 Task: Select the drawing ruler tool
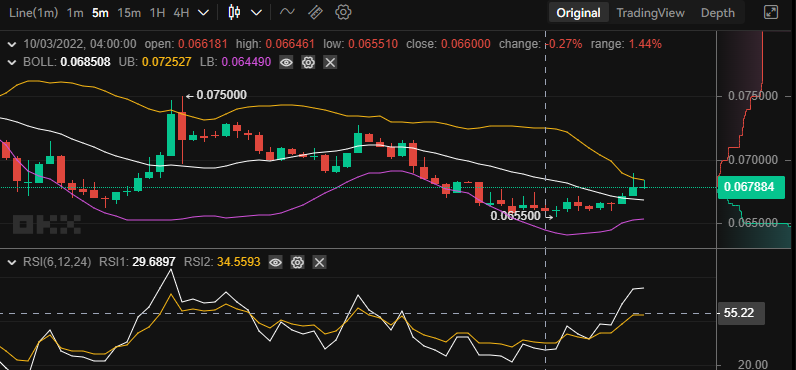click(315, 12)
